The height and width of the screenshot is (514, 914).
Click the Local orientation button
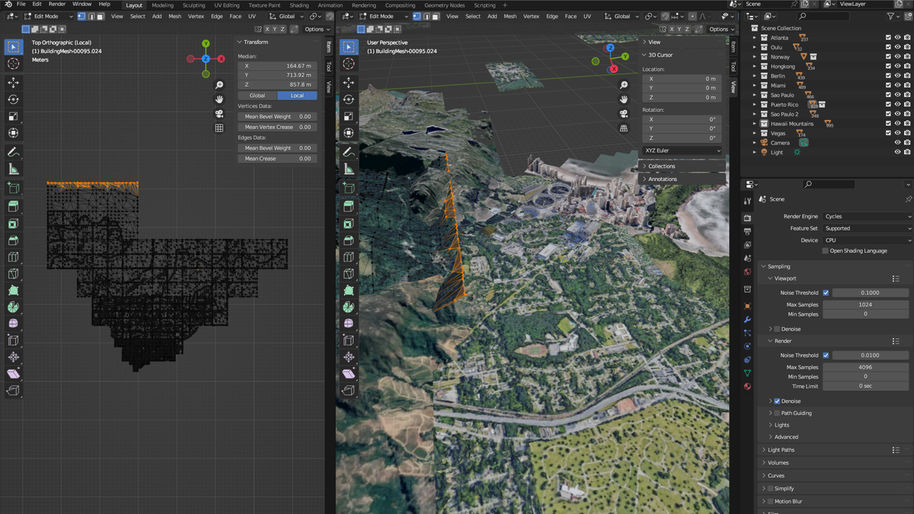297,95
